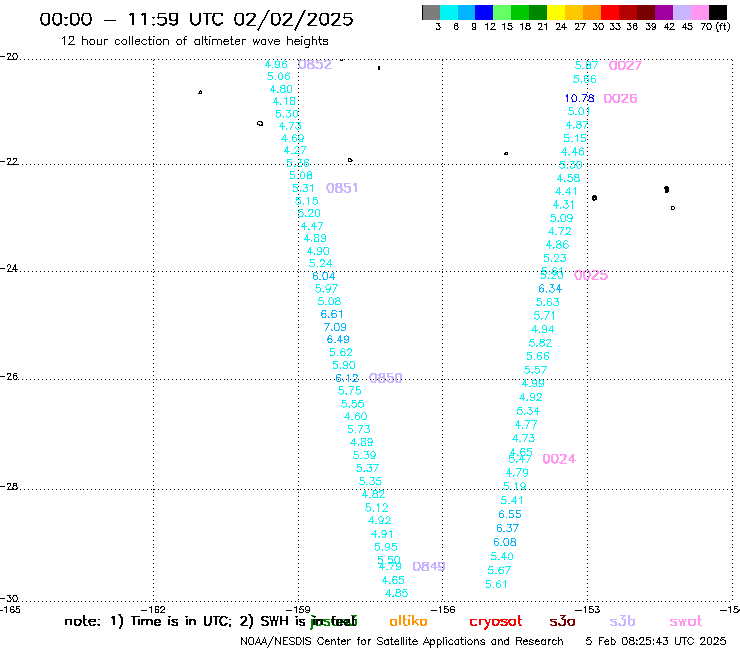Click the 6.08 wave height value
740x650 pixels.
505,542
